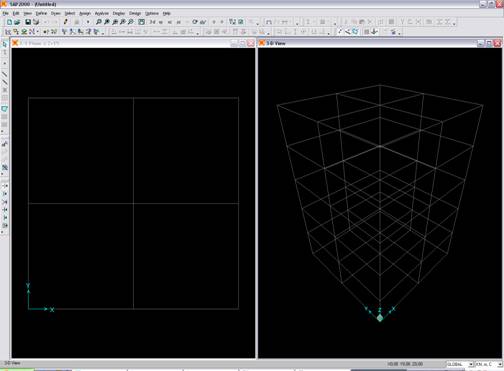Open the File menu

pyautogui.click(x=5, y=13)
